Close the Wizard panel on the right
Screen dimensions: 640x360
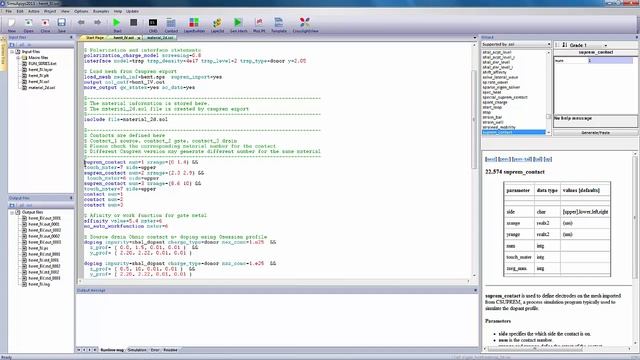[x=637, y=37]
